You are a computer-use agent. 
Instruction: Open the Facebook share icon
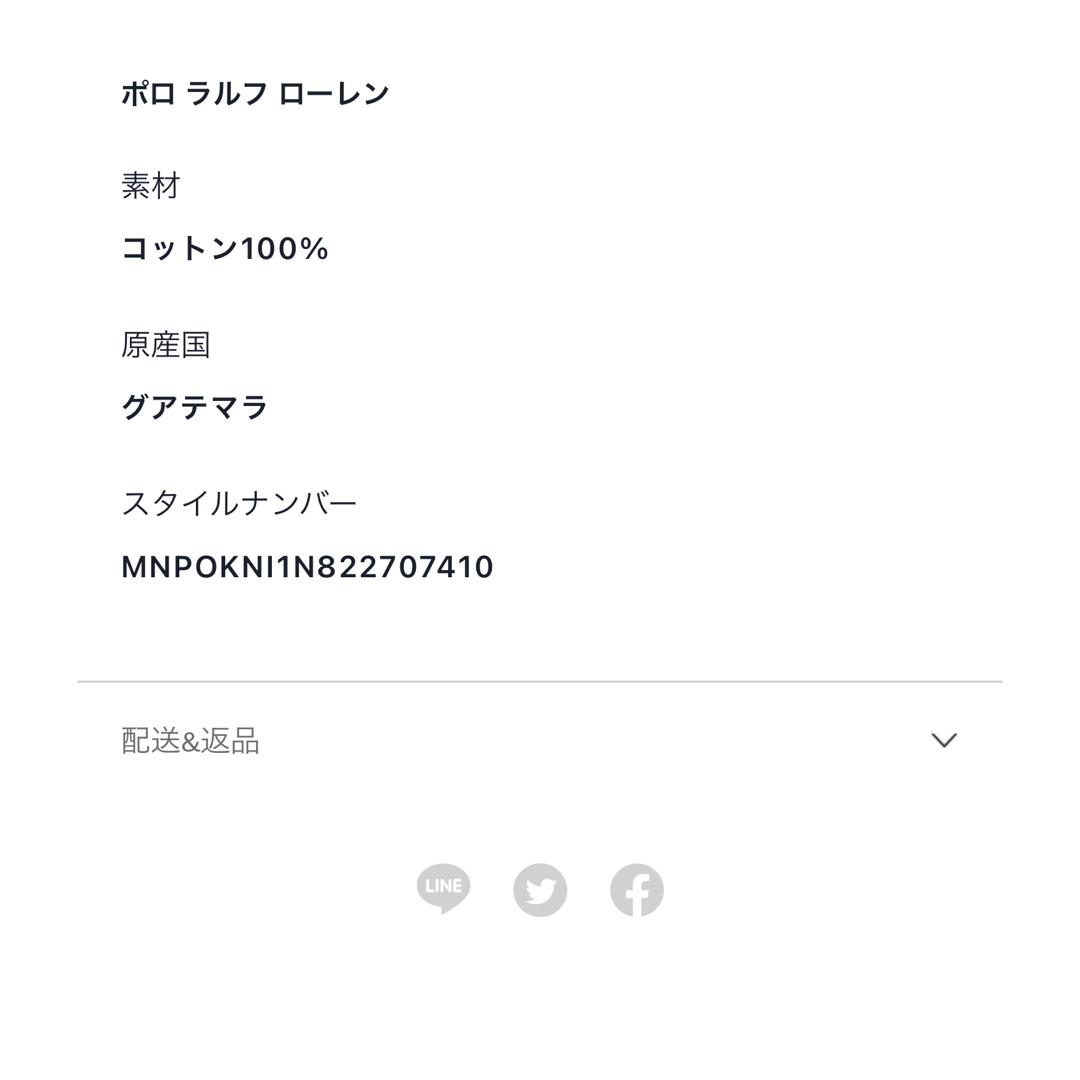637,890
